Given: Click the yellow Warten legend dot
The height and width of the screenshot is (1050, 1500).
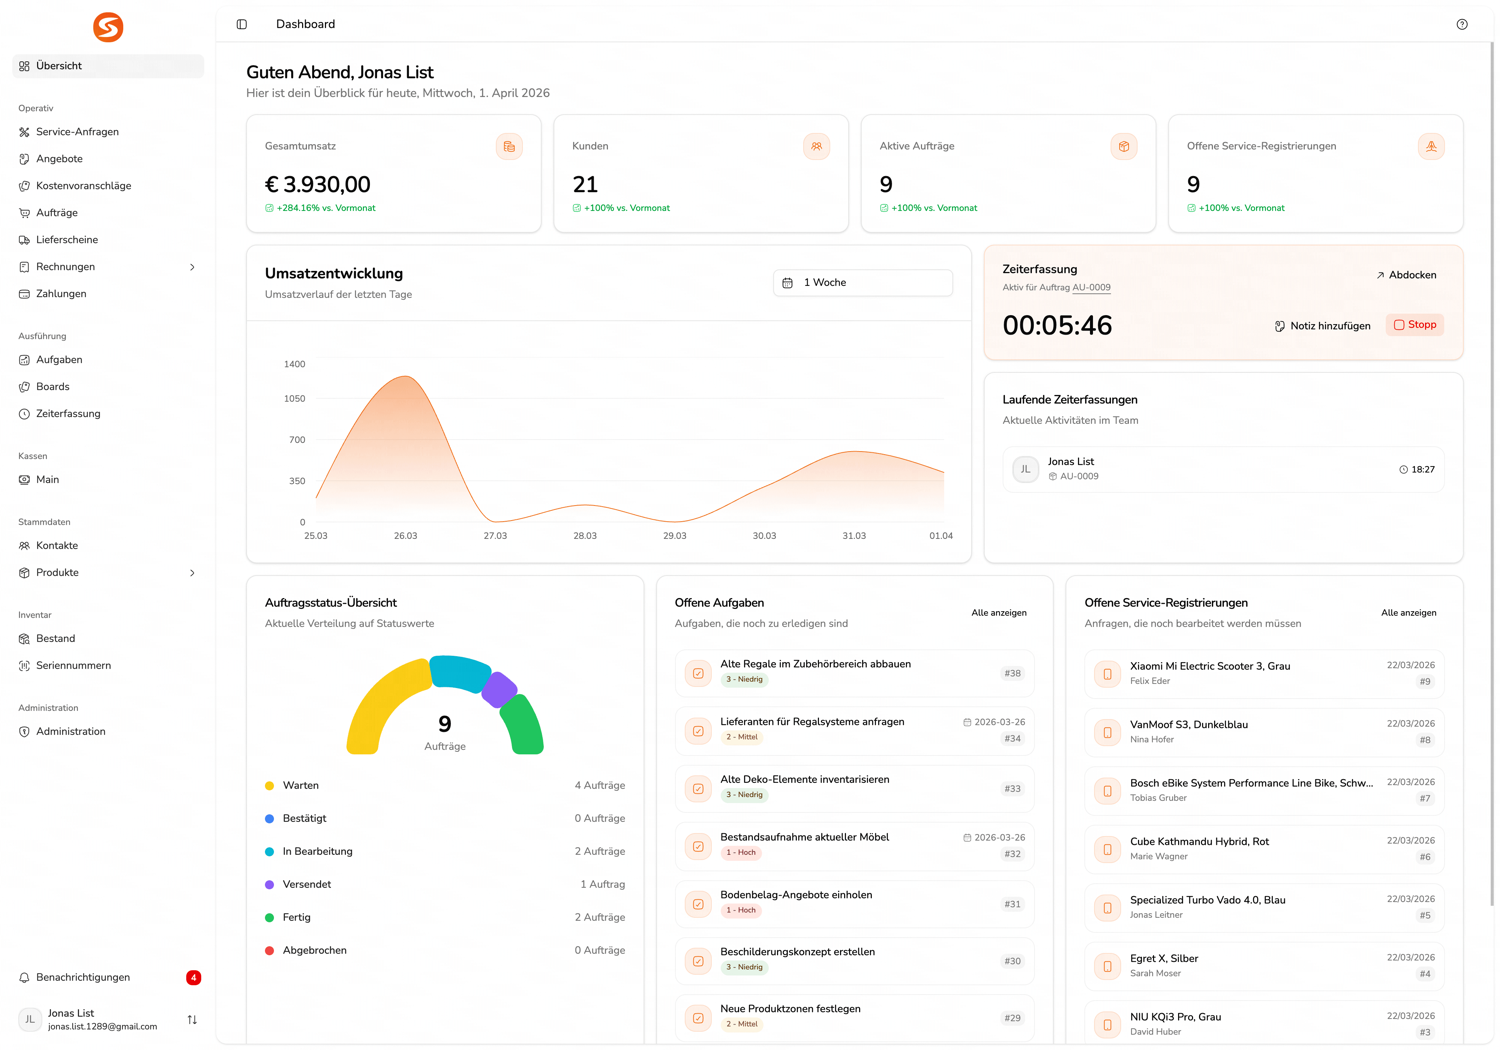Looking at the screenshot, I should pos(270,786).
